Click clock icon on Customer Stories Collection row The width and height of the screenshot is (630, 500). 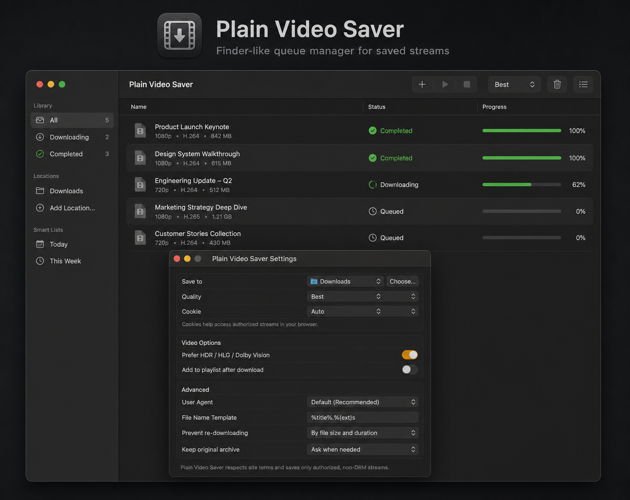(x=372, y=238)
